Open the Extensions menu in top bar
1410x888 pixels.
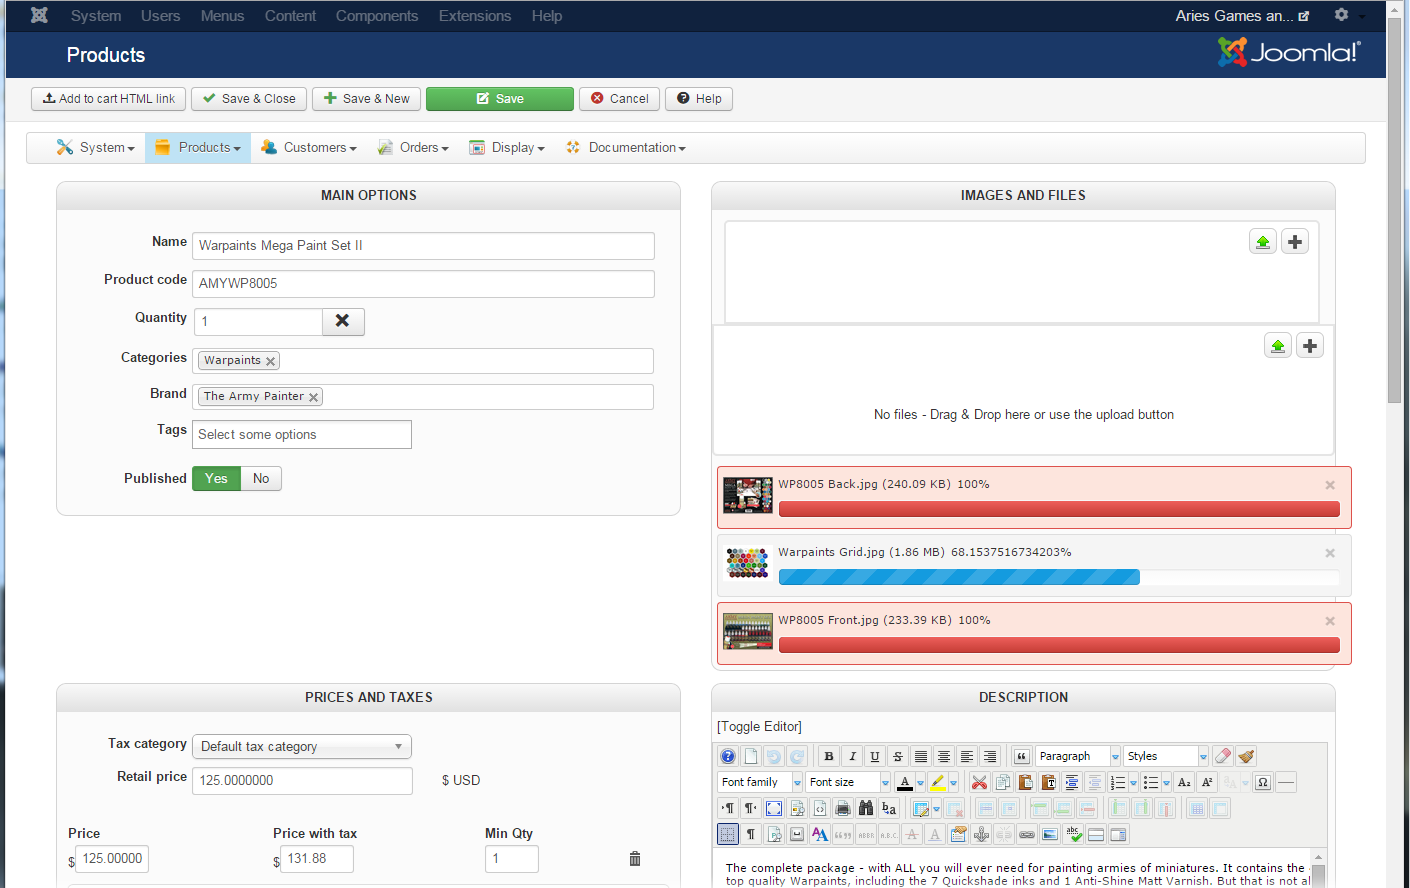tap(475, 16)
